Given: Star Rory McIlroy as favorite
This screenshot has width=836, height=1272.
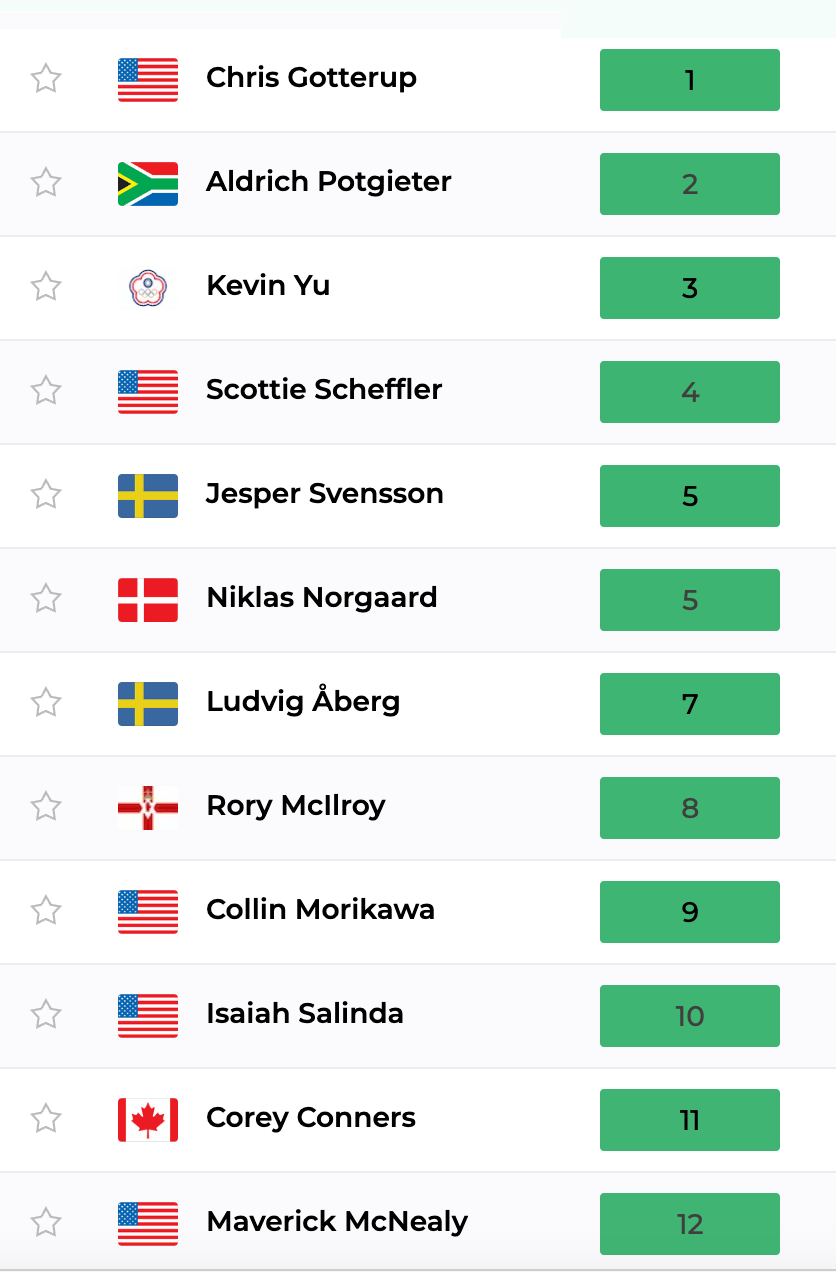Looking at the screenshot, I should tap(46, 806).
